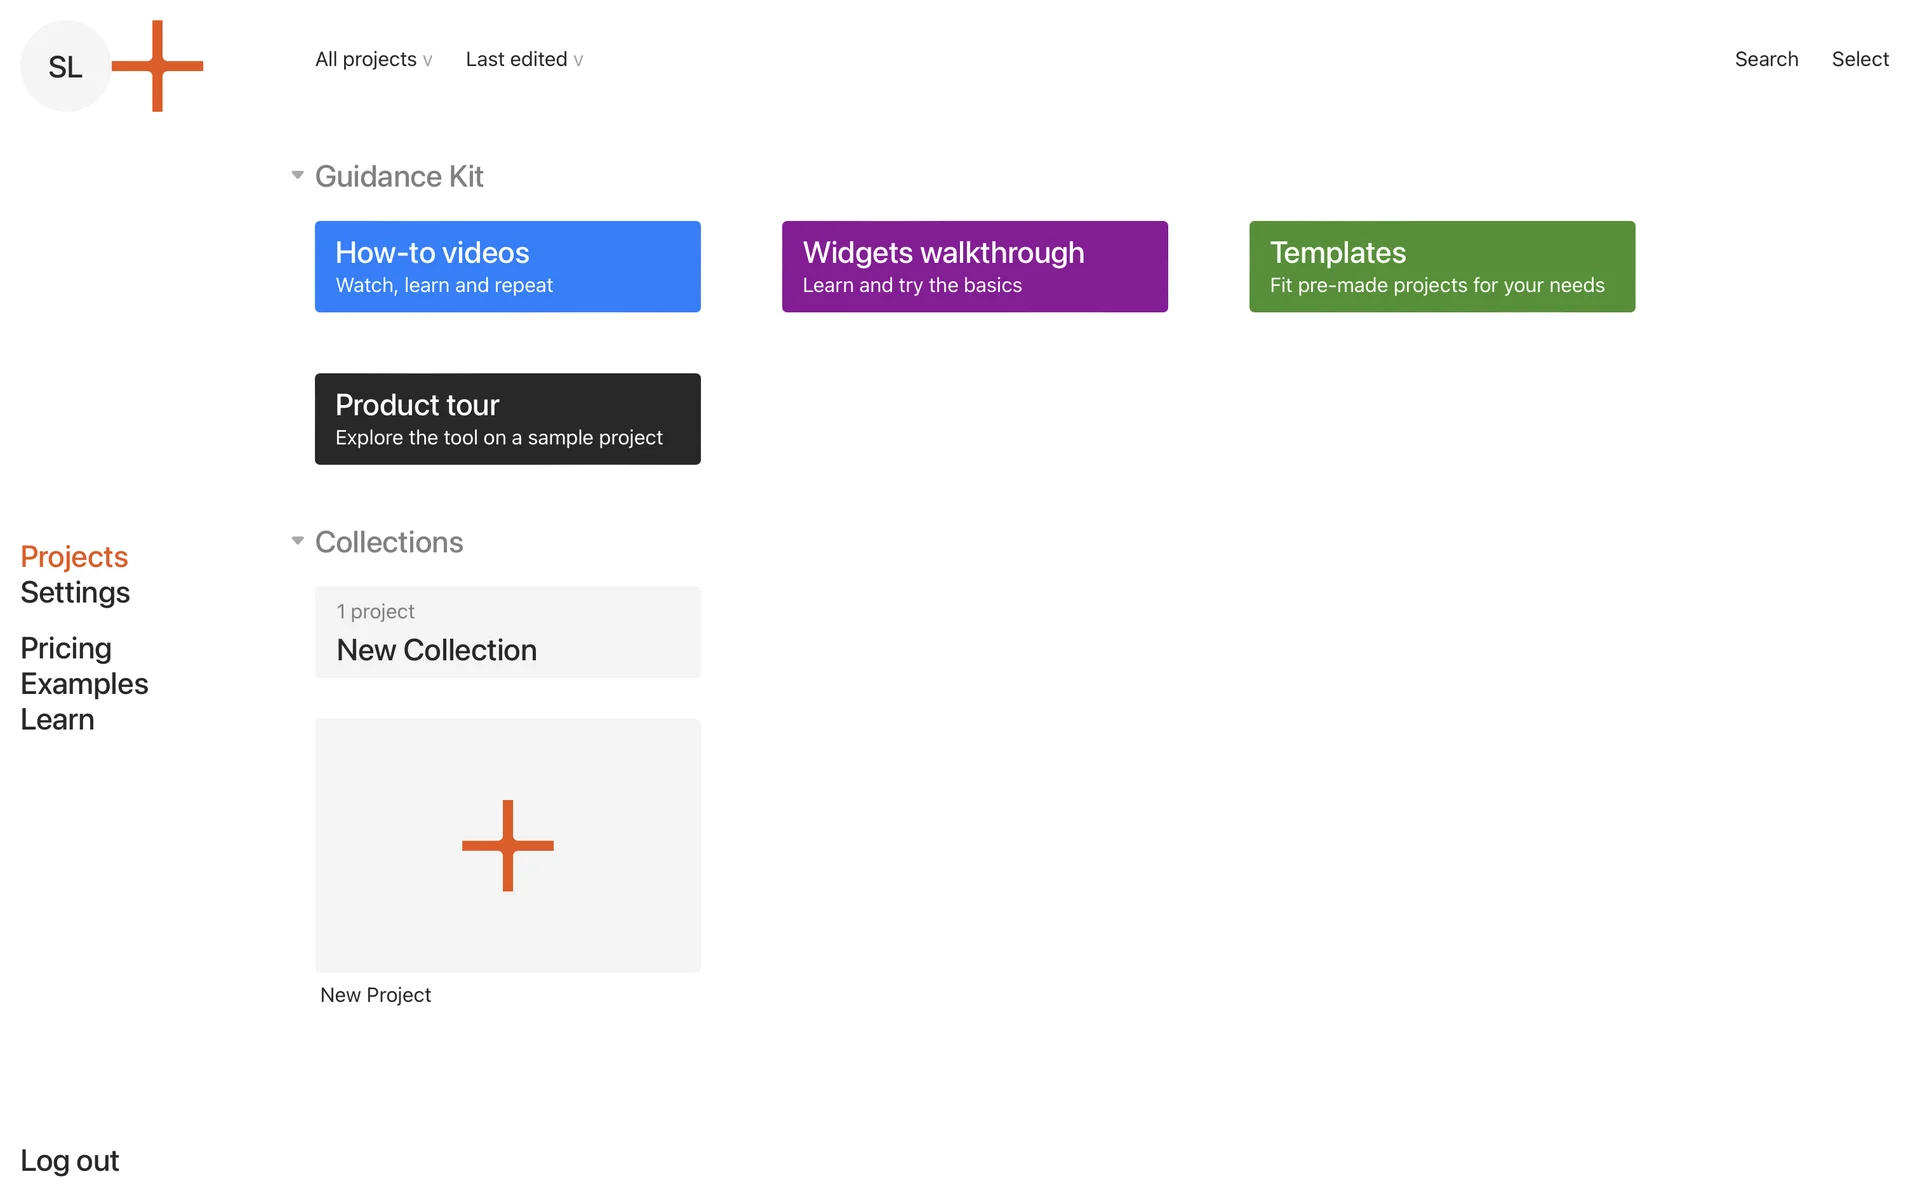The image size is (1920, 1200).
Task: Open the Learn link in sidebar
Action: click(x=57, y=720)
